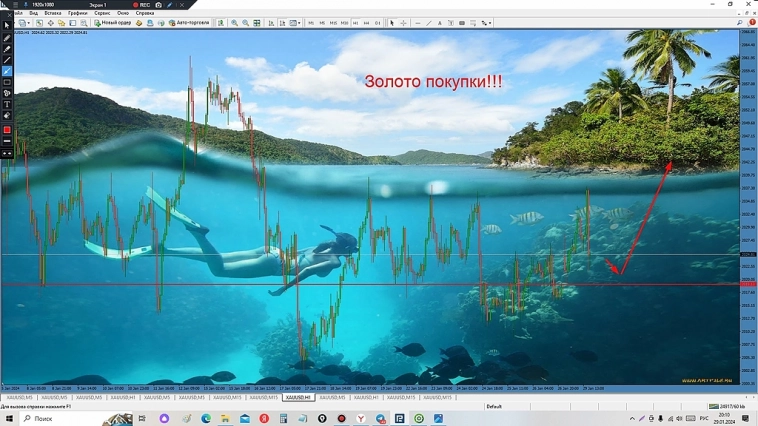Click the search magnifier icon at top right
The height and width of the screenshot is (426, 758).
740,23
